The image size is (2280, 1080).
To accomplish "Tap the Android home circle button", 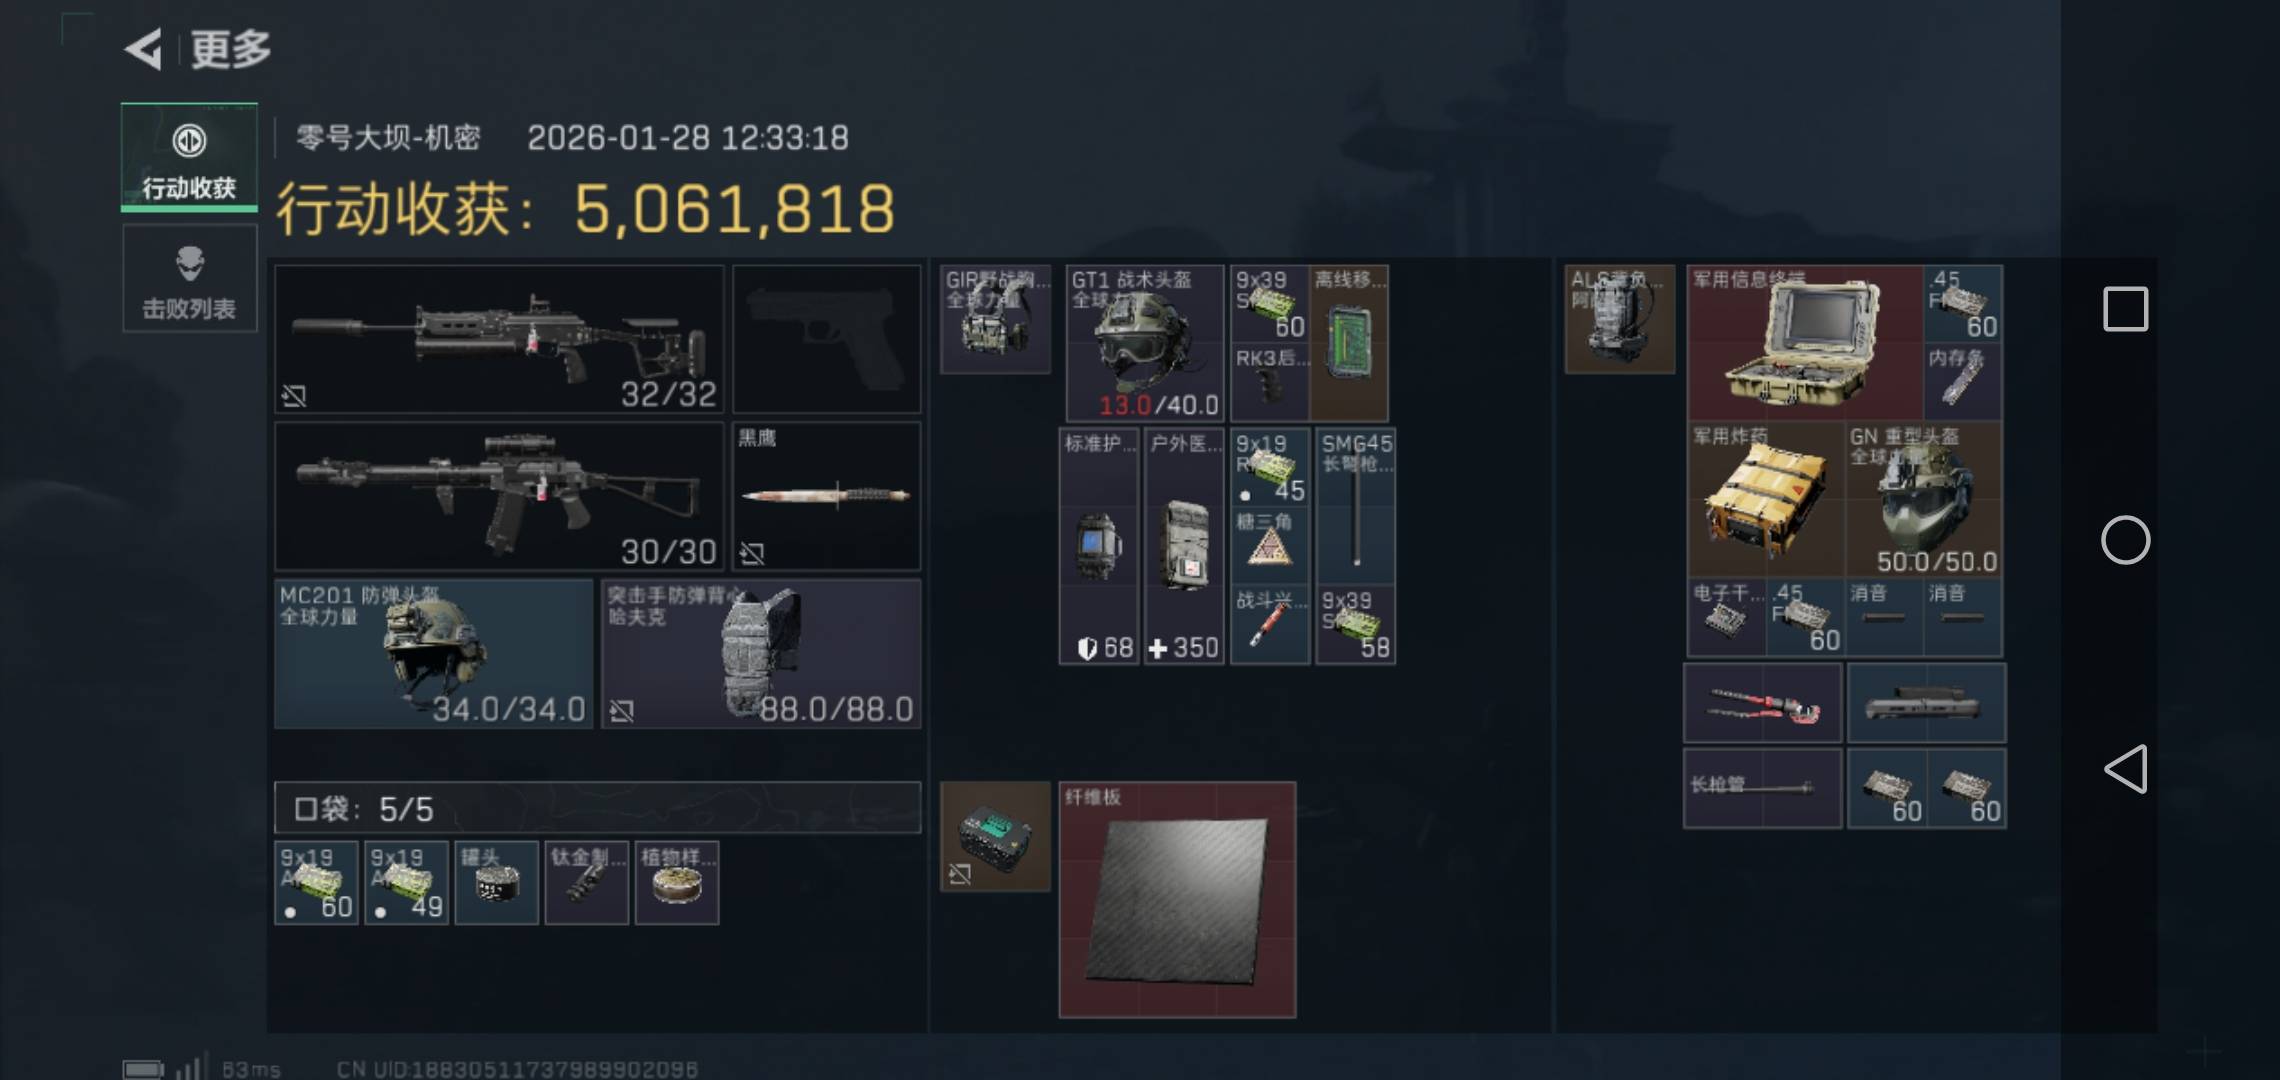I will point(2125,541).
